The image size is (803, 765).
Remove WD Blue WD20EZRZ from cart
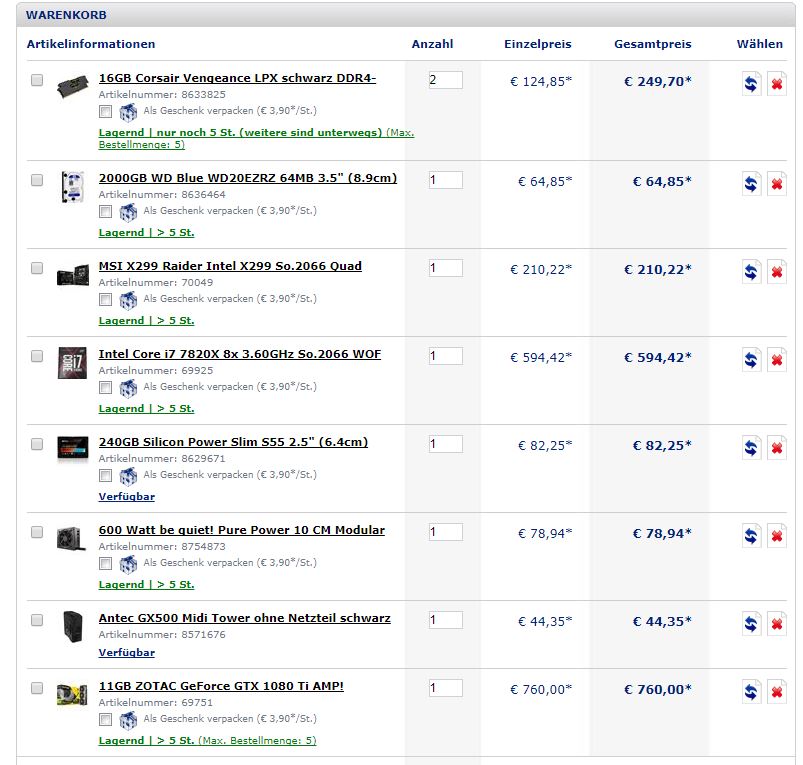(776, 183)
